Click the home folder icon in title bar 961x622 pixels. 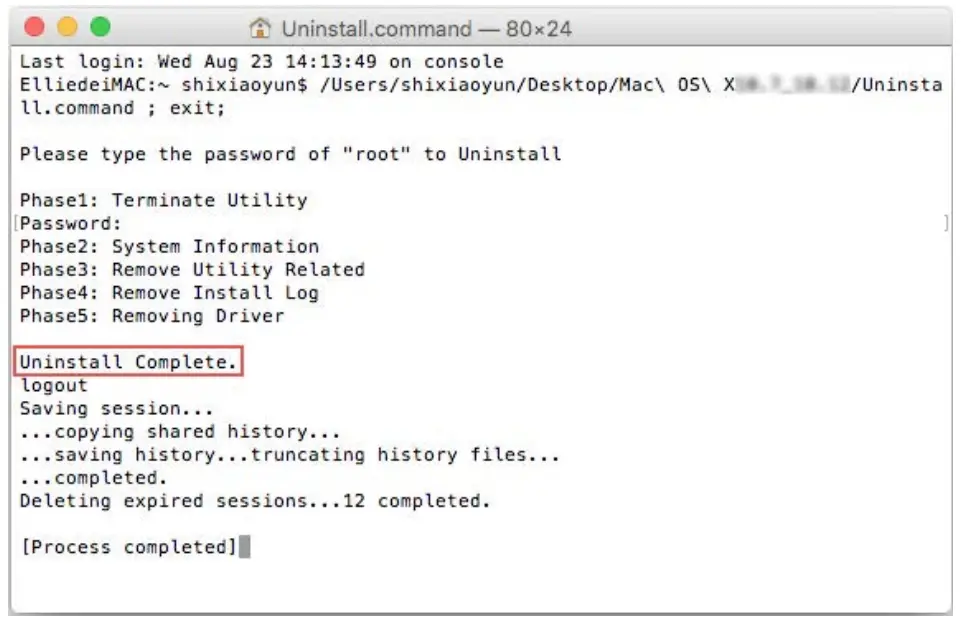(x=261, y=28)
